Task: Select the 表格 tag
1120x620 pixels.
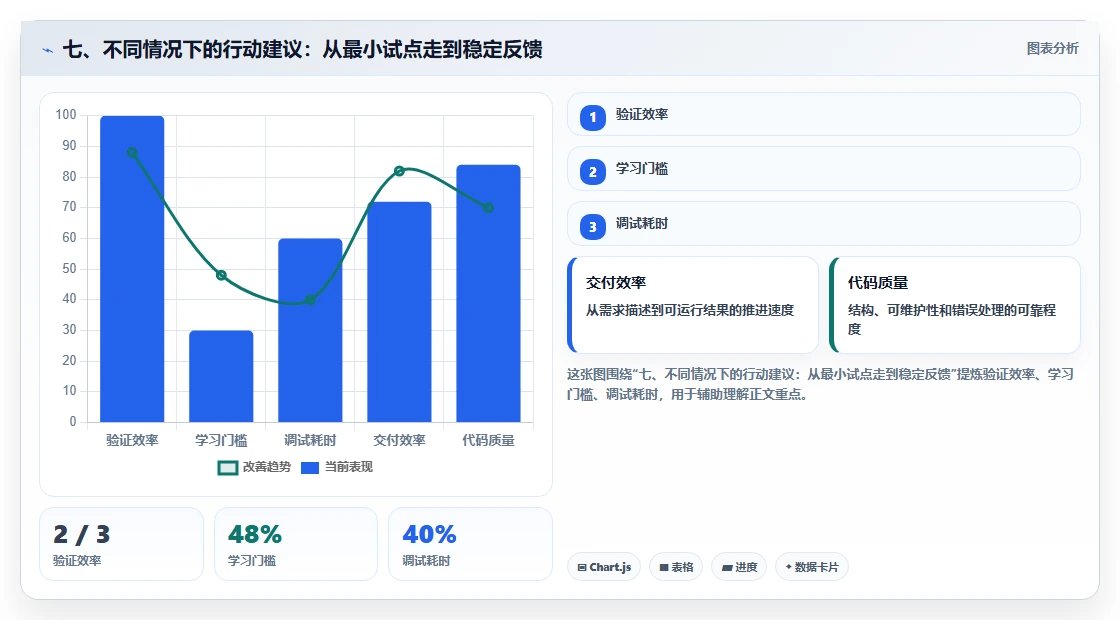Action: pyautogui.click(x=676, y=567)
